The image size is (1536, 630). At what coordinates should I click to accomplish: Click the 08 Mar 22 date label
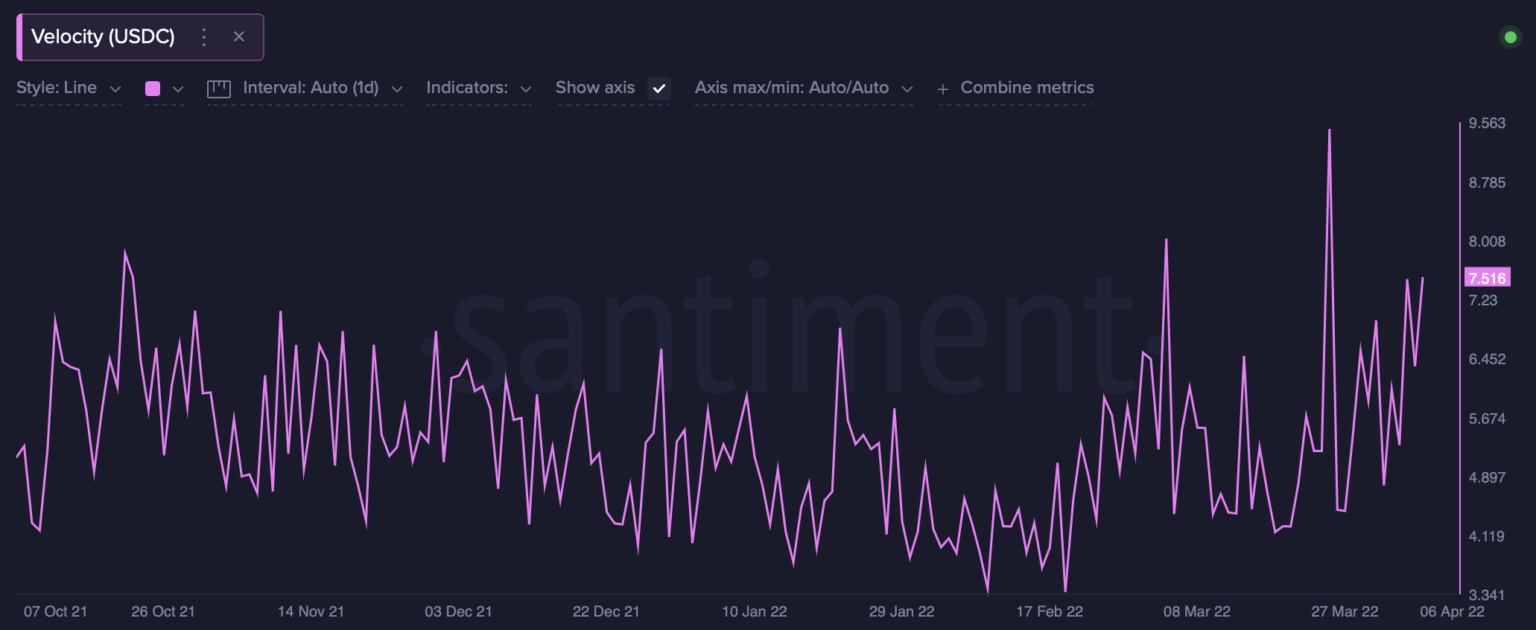tap(1197, 612)
